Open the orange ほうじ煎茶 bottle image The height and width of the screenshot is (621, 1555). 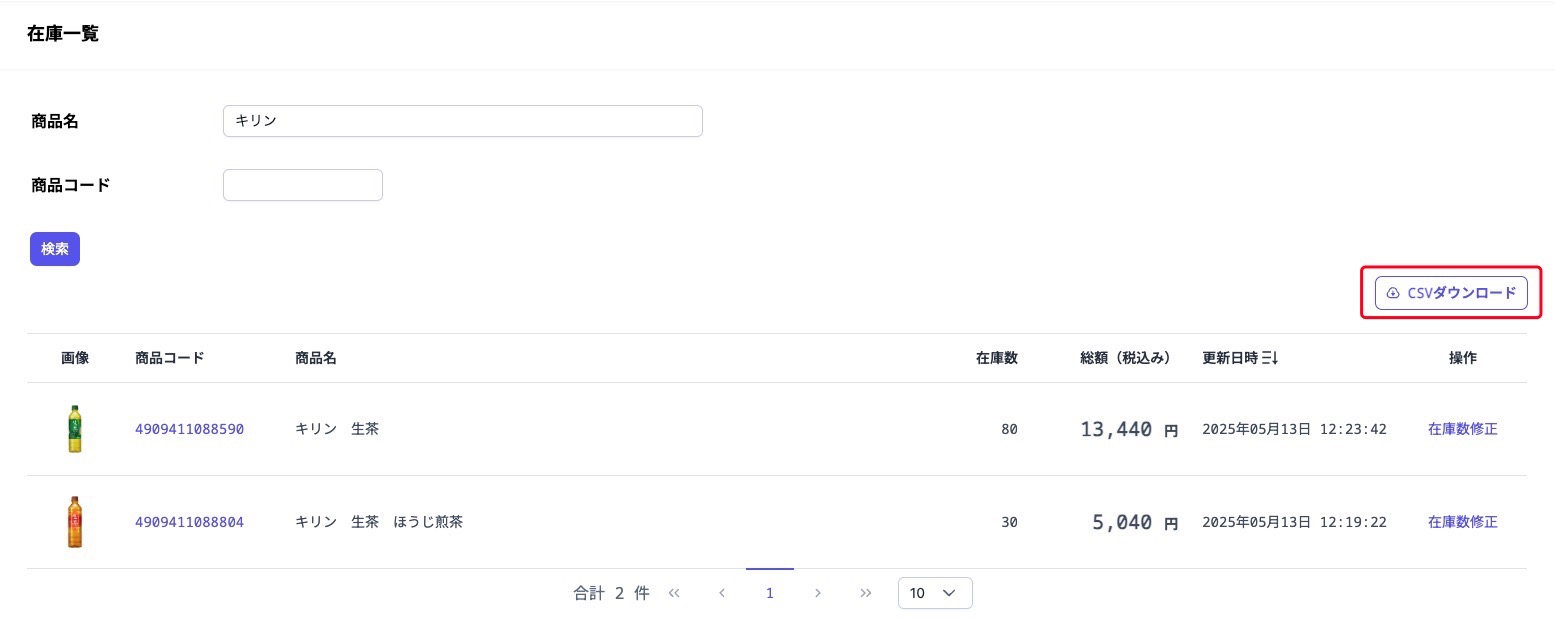pos(75,522)
